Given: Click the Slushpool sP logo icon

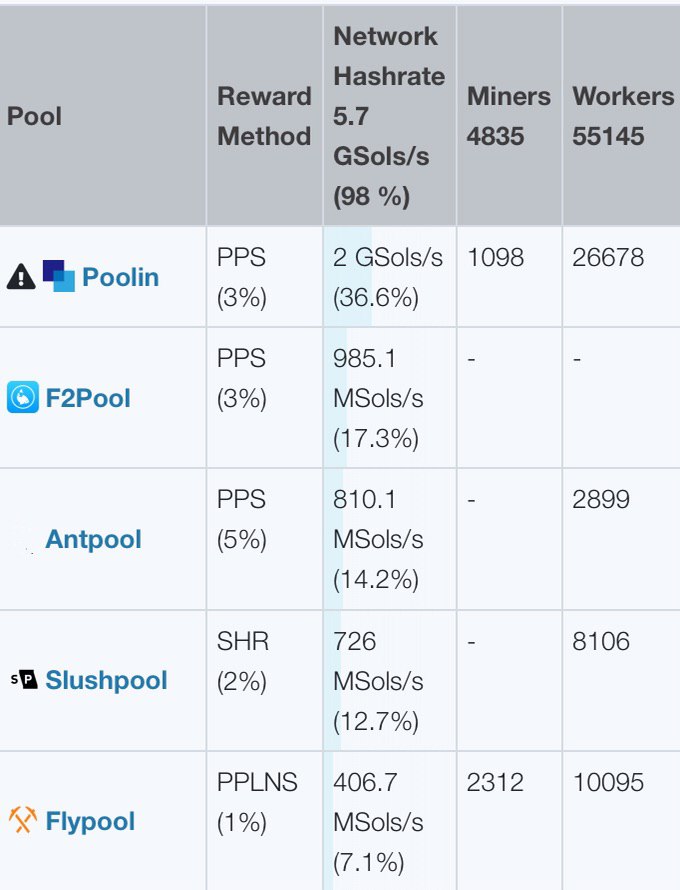Looking at the screenshot, I should [x=23, y=681].
